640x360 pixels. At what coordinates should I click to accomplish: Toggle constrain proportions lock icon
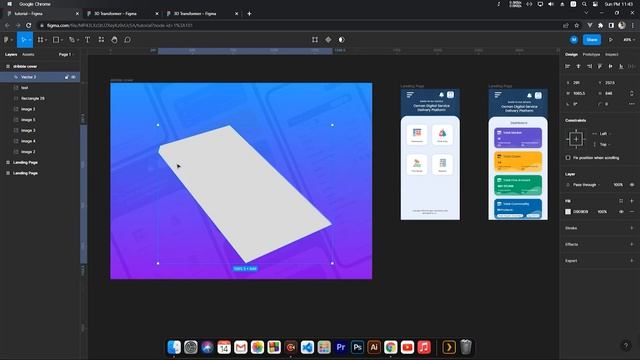coord(632,93)
